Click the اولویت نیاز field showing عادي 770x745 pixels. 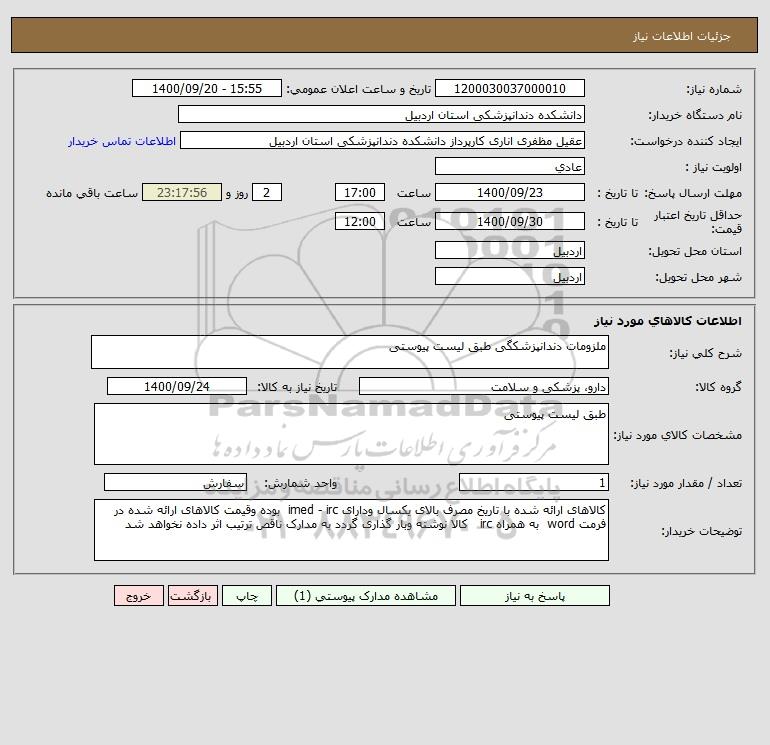click(510, 166)
